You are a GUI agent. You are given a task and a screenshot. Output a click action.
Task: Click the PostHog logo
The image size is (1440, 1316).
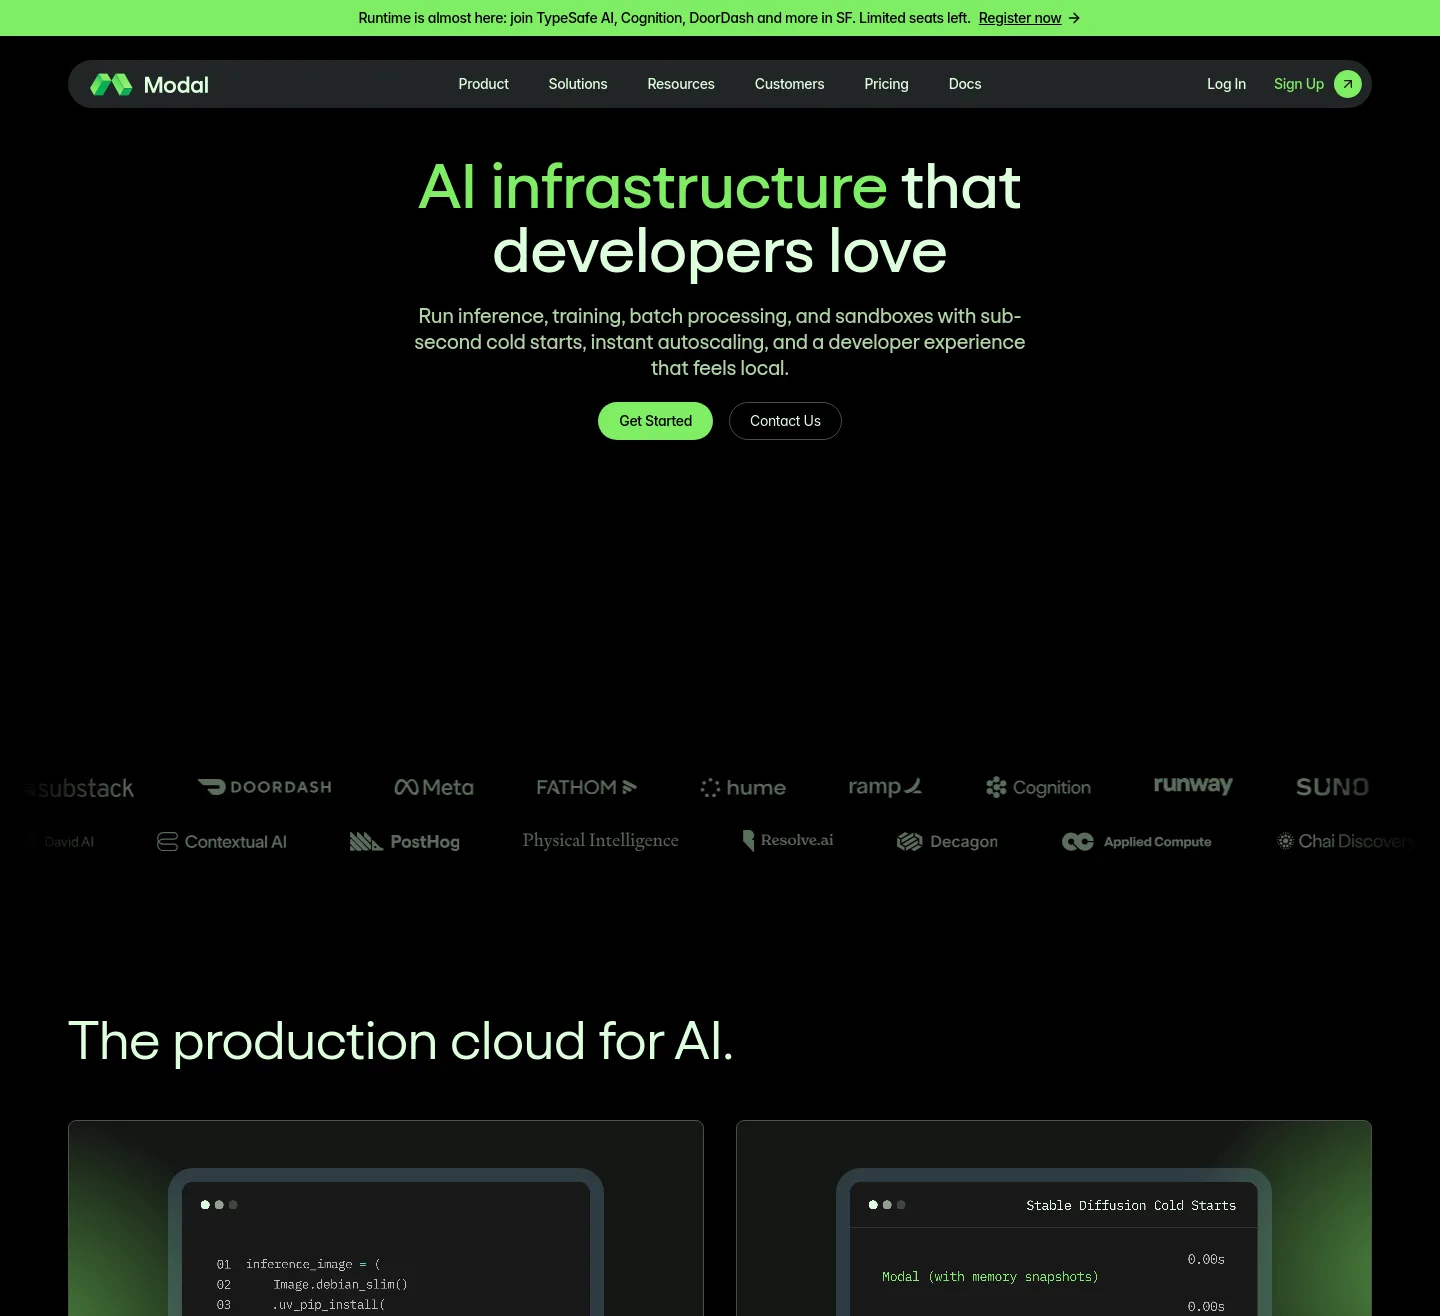[x=405, y=842]
